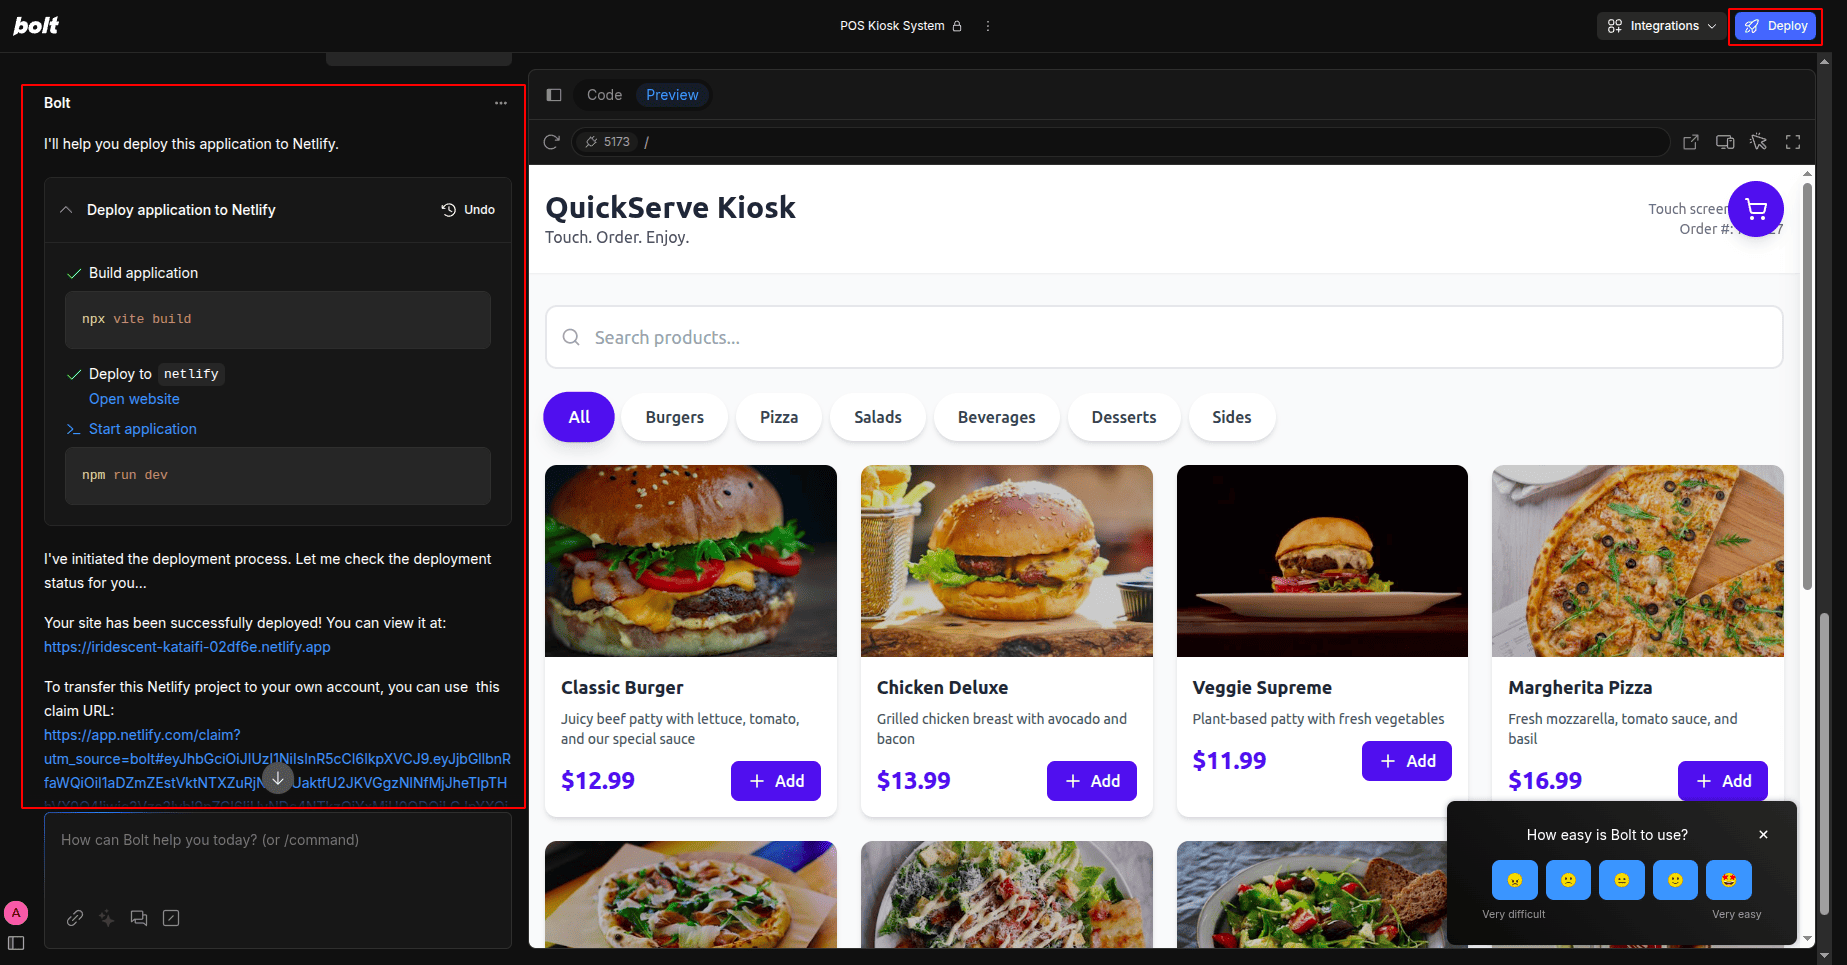Click the $12.99 Classic Burger price
This screenshot has width=1847, height=965.
click(x=598, y=781)
